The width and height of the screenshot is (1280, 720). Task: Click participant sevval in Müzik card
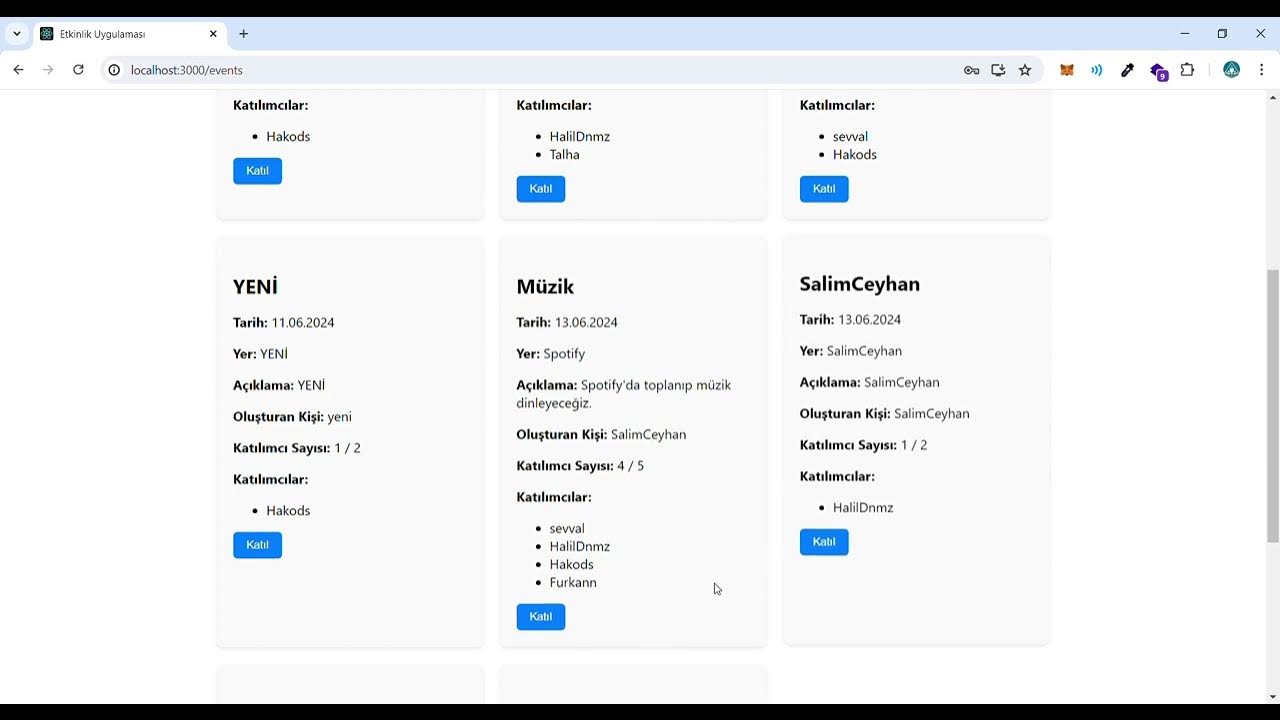[x=567, y=529]
